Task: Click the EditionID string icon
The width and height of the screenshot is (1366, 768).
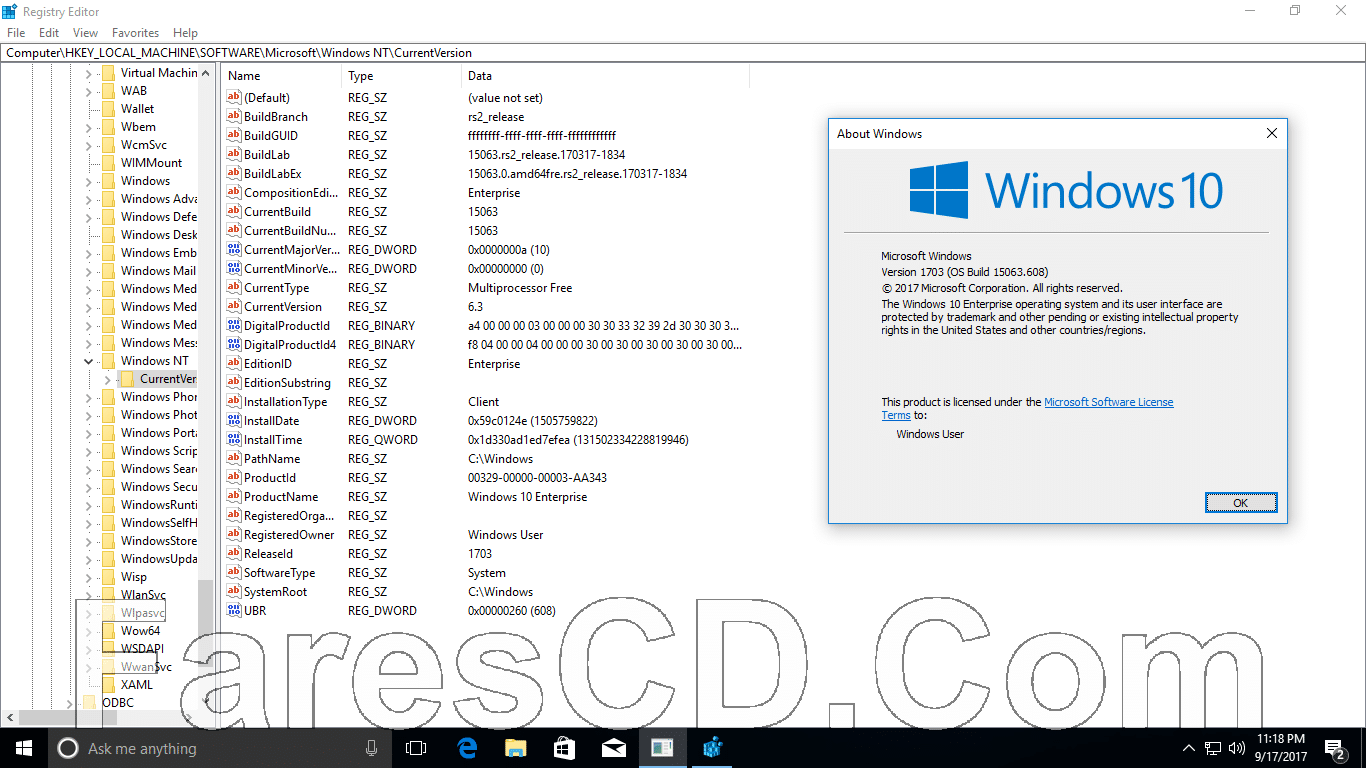Action: point(235,364)
